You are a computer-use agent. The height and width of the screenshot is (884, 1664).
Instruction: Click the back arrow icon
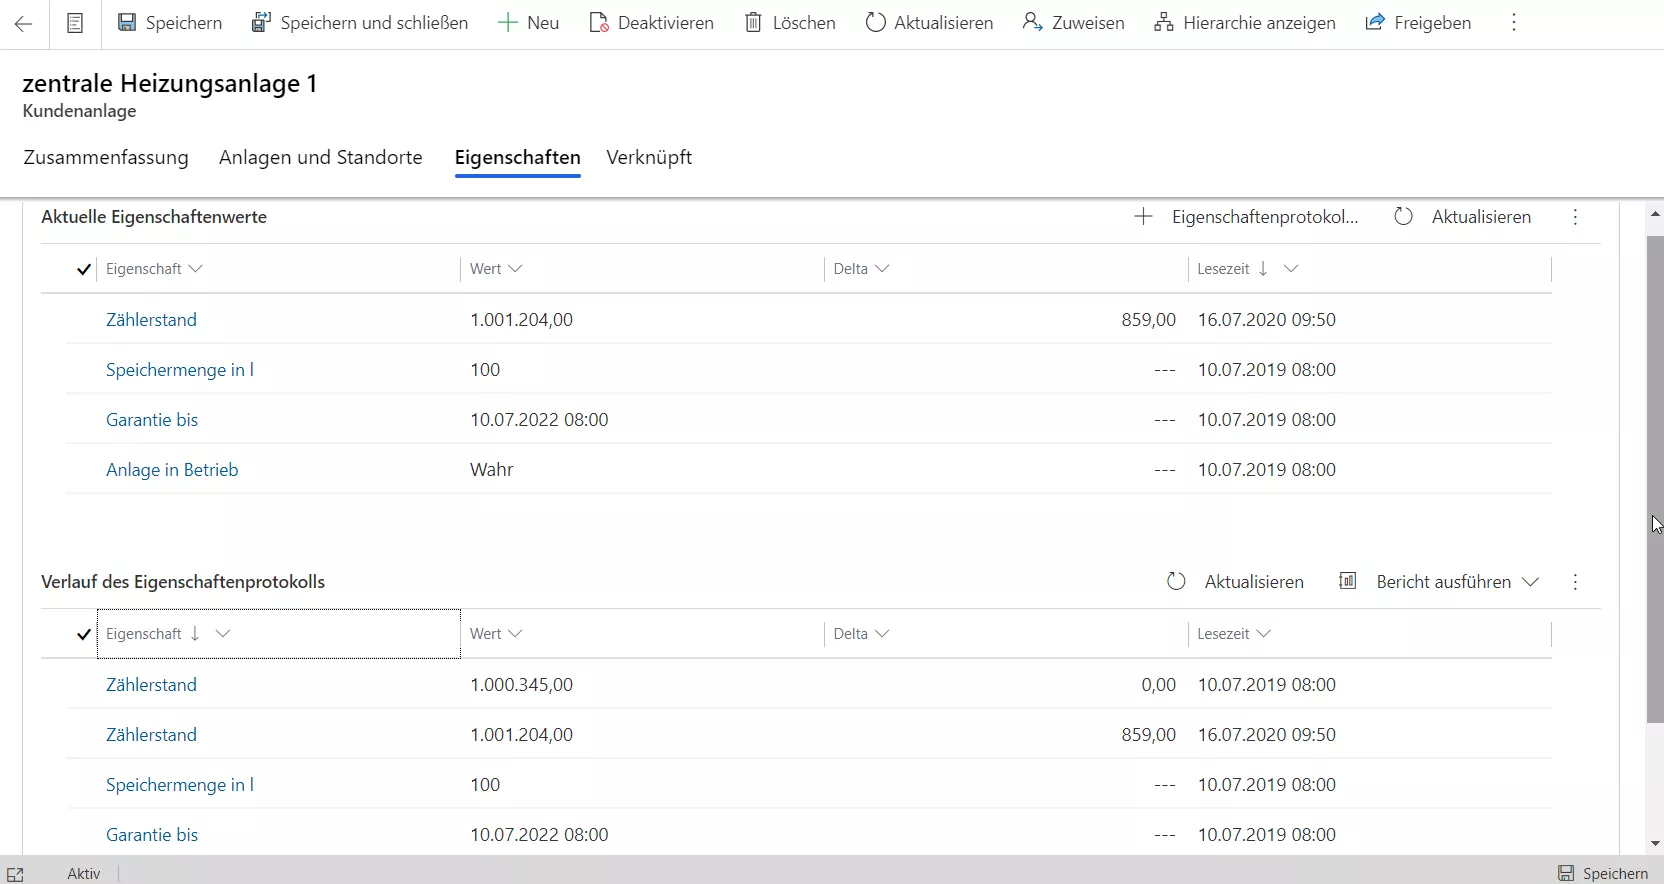(24, 24)
